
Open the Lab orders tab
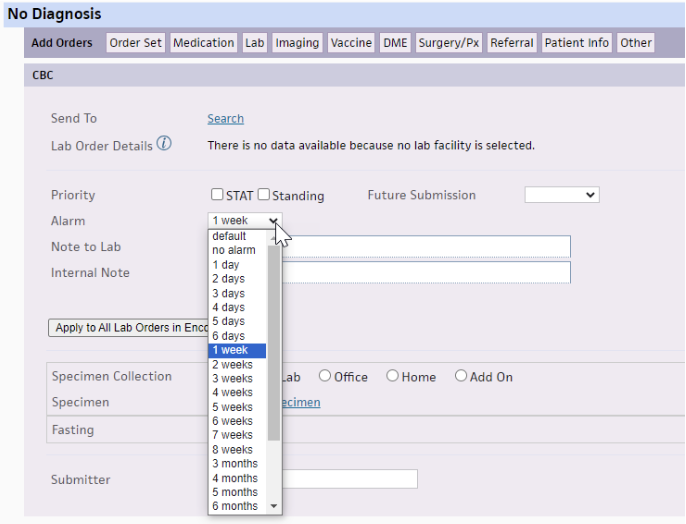tap(255, 43)
